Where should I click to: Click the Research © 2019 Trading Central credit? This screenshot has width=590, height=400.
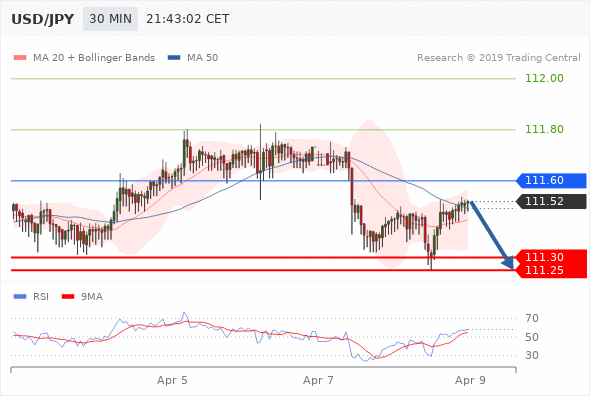coord(499,58)
